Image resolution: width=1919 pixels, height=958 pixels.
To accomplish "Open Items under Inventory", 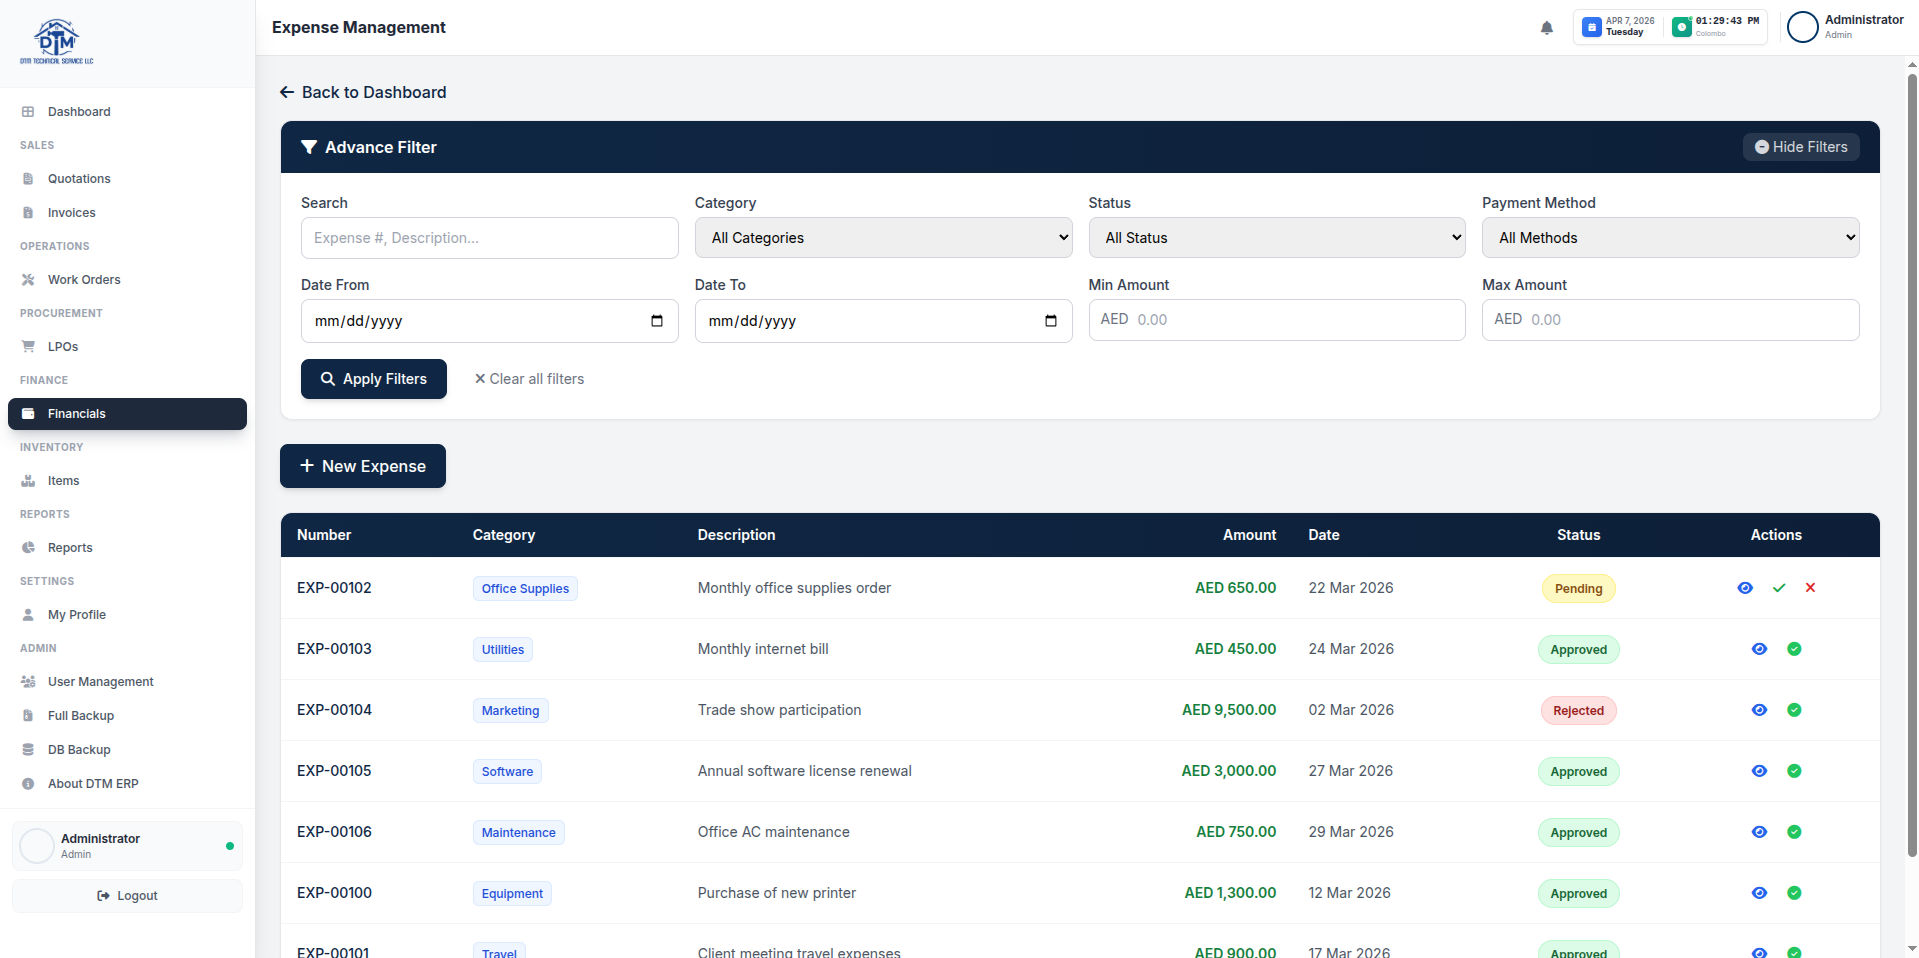I will tap(127, 481).
